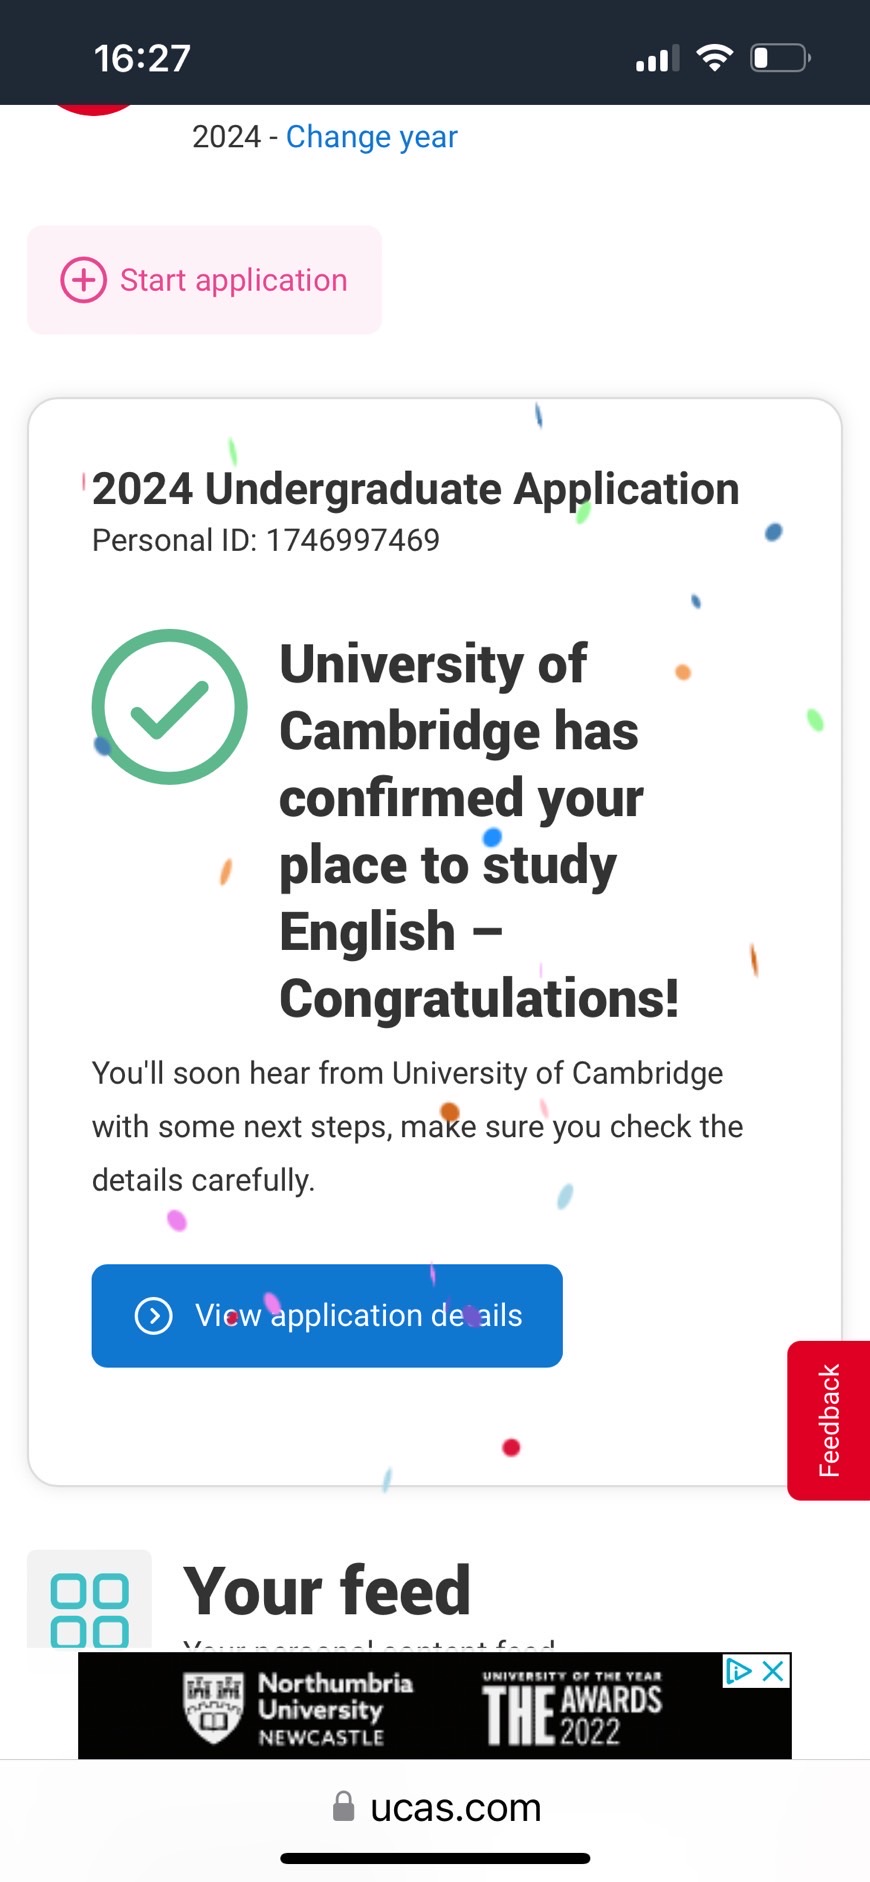Tap the Wi-Fi status icon

coord(714,58)
